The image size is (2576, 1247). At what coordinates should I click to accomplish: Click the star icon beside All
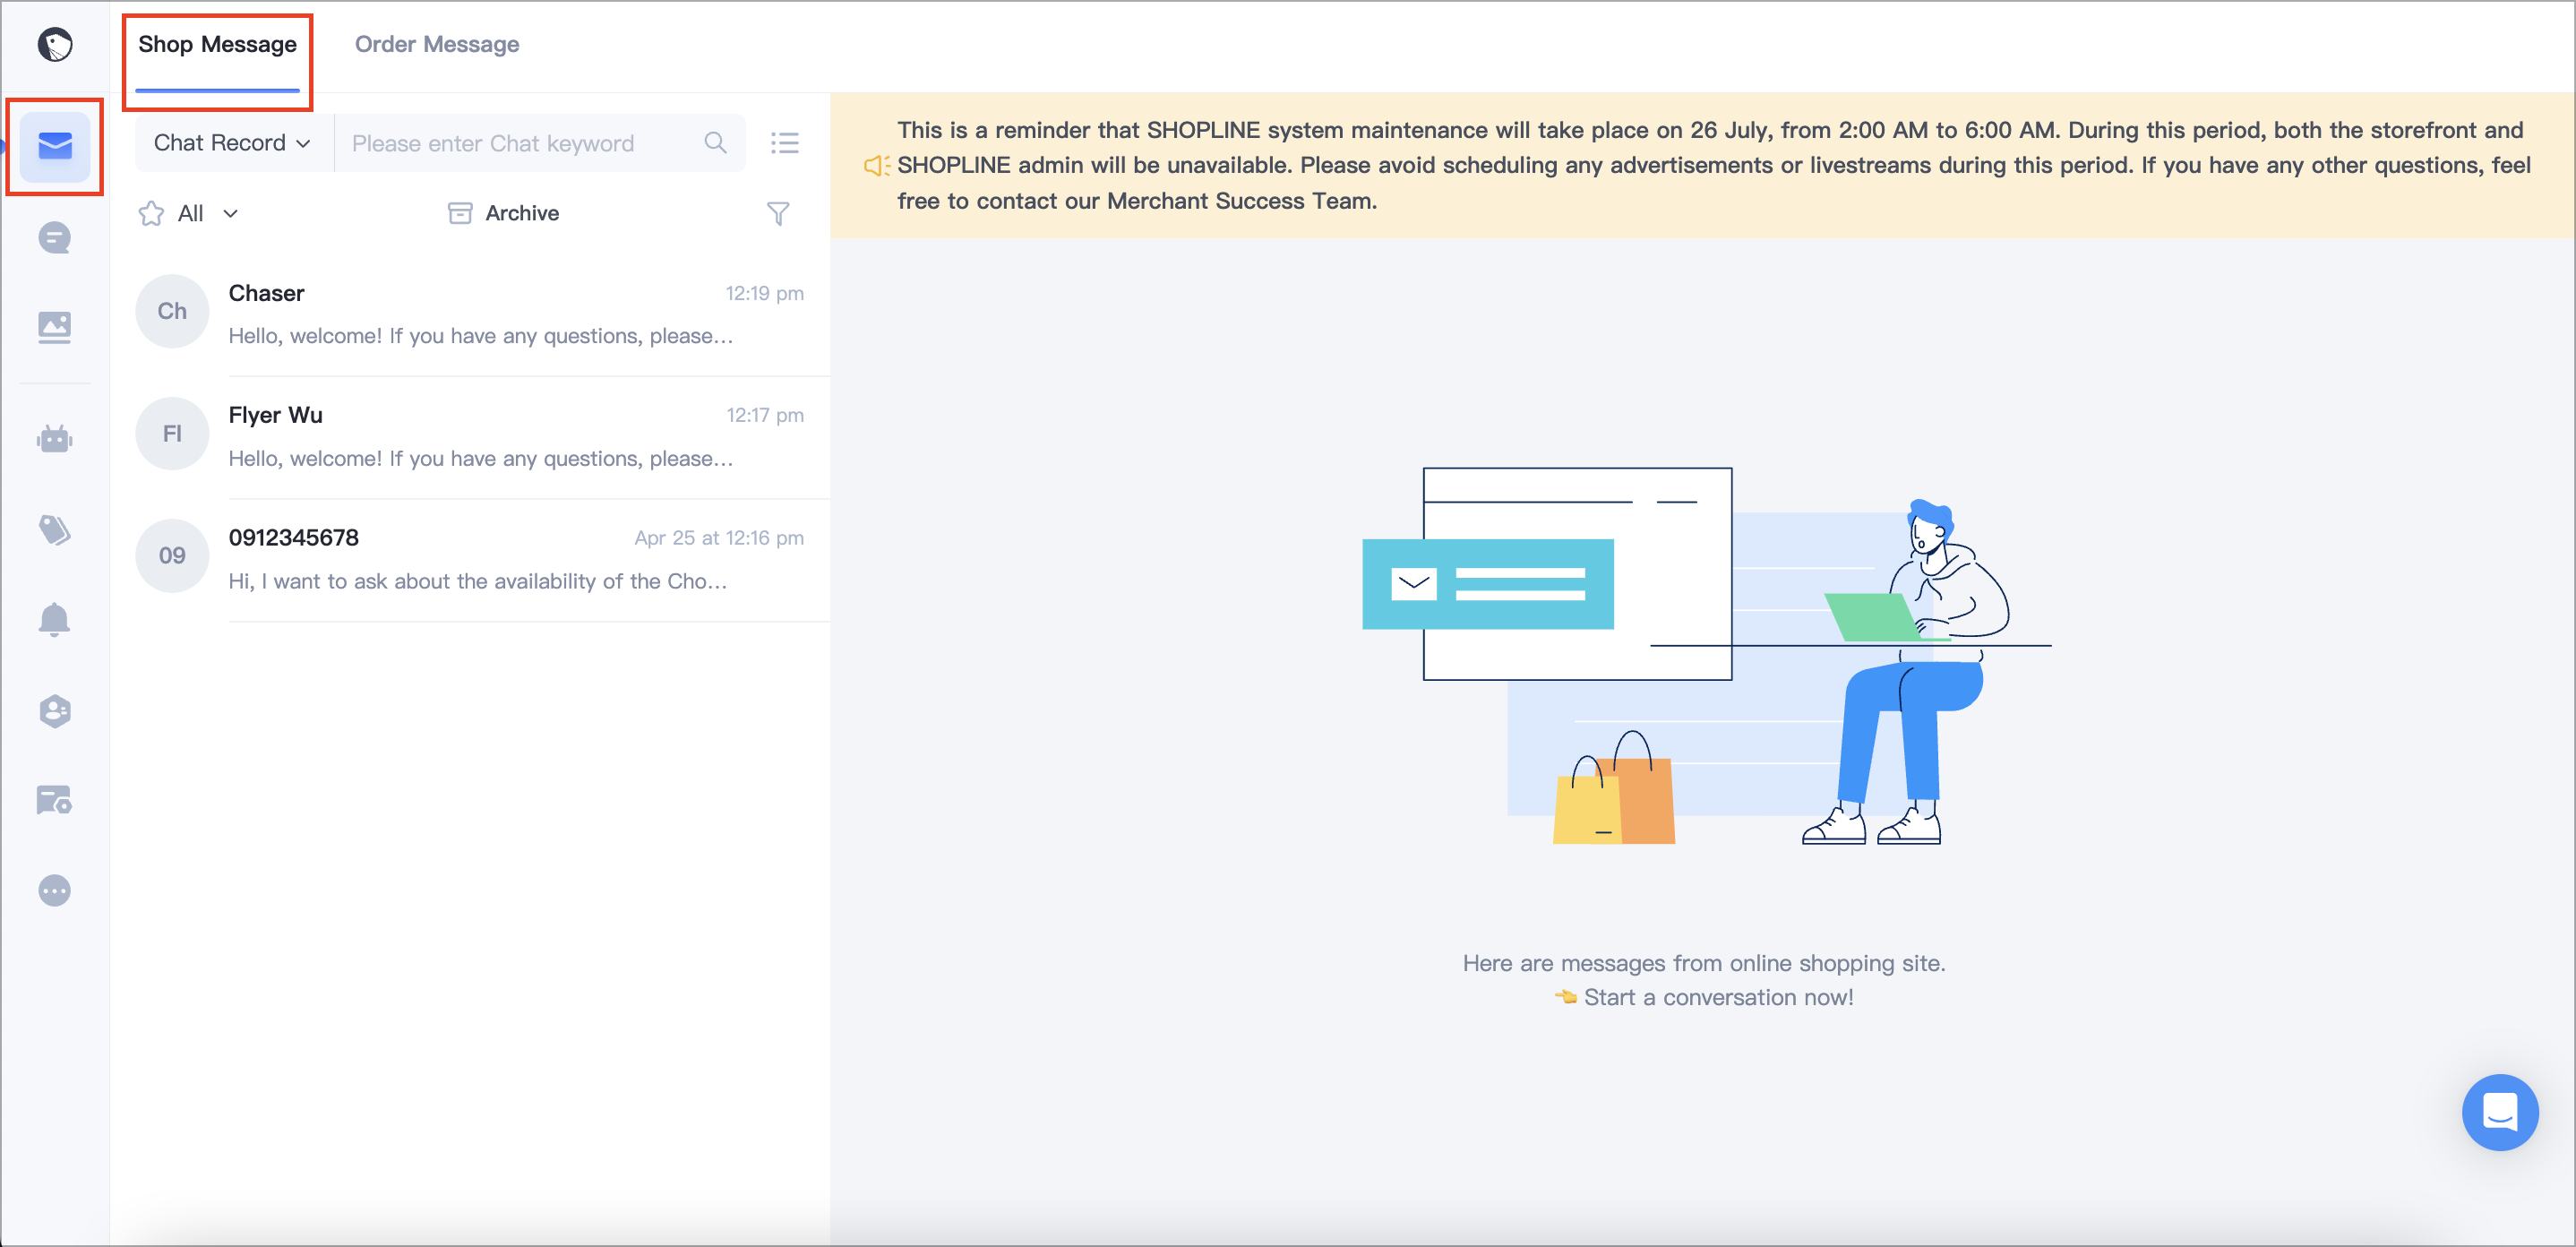151,213
